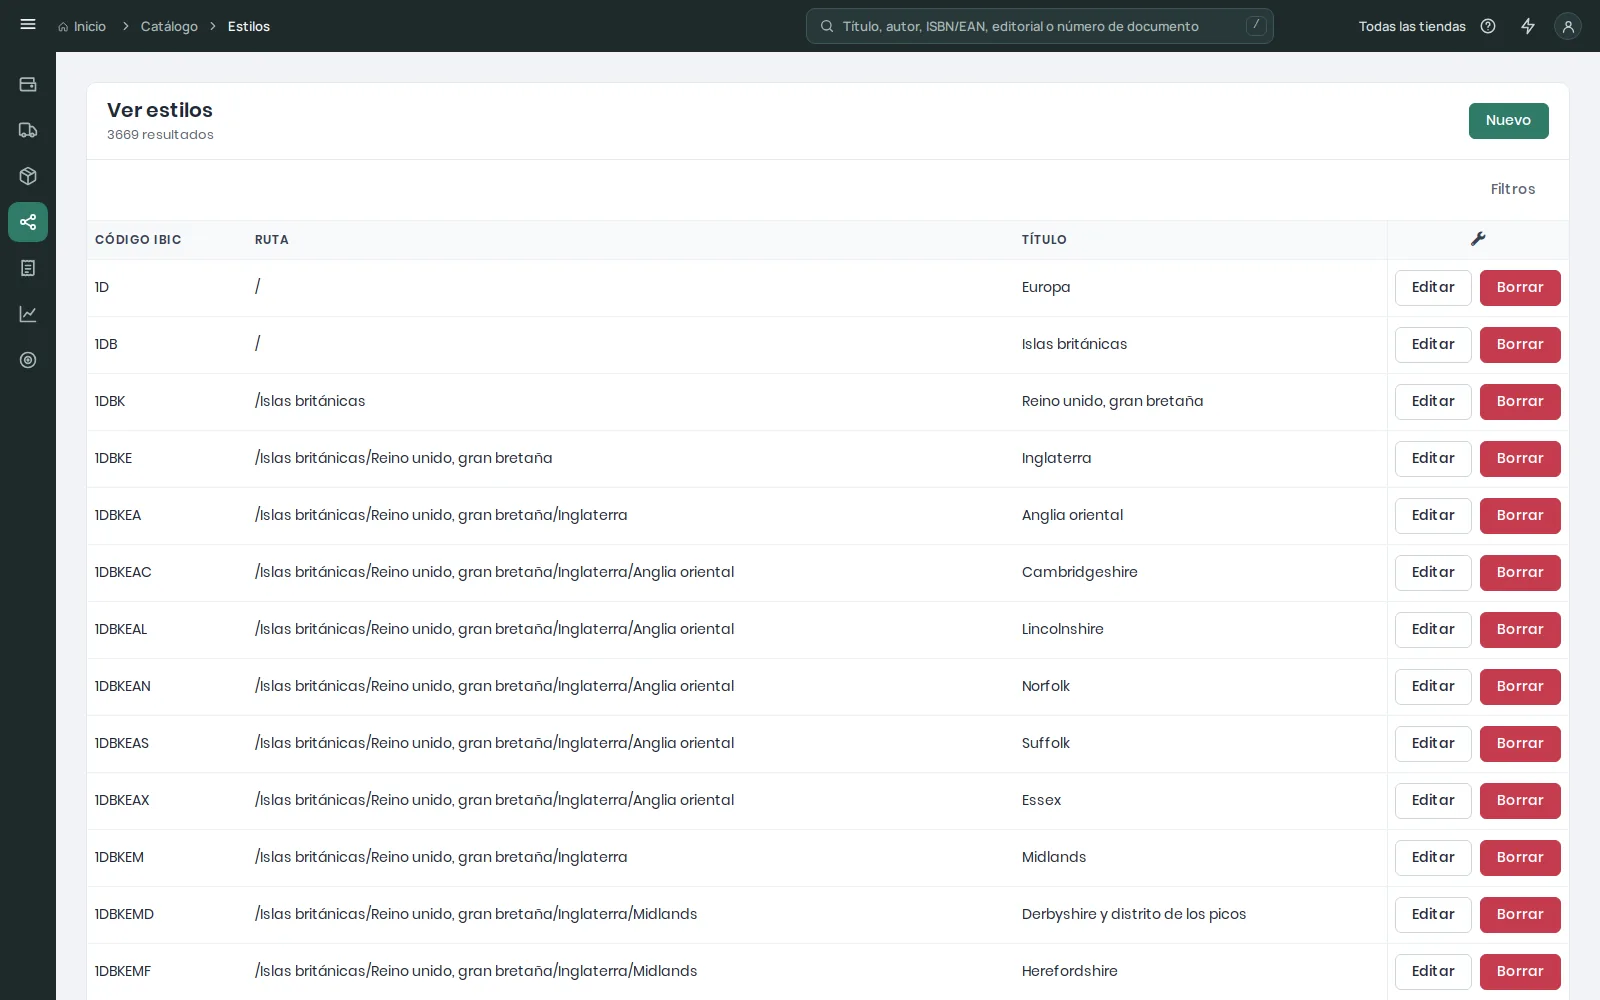Open the package box sidebar icon
The image size is (1600, 1000).
click(28, 176)
